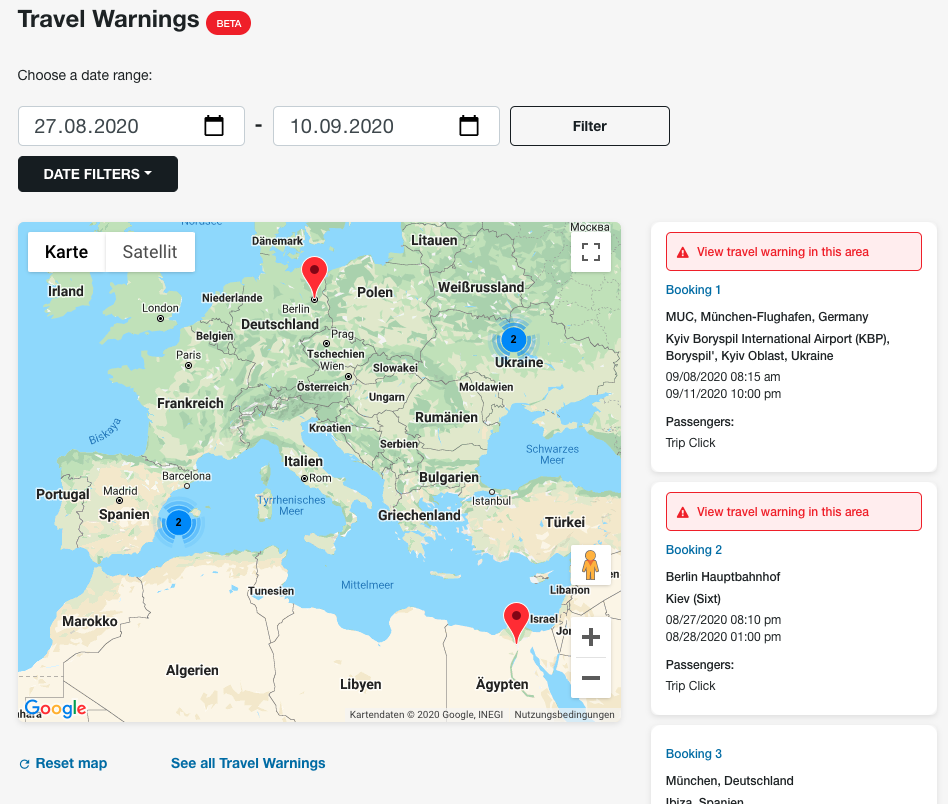
Task: Open the Booking 1 link
Action: coord(693,290)
